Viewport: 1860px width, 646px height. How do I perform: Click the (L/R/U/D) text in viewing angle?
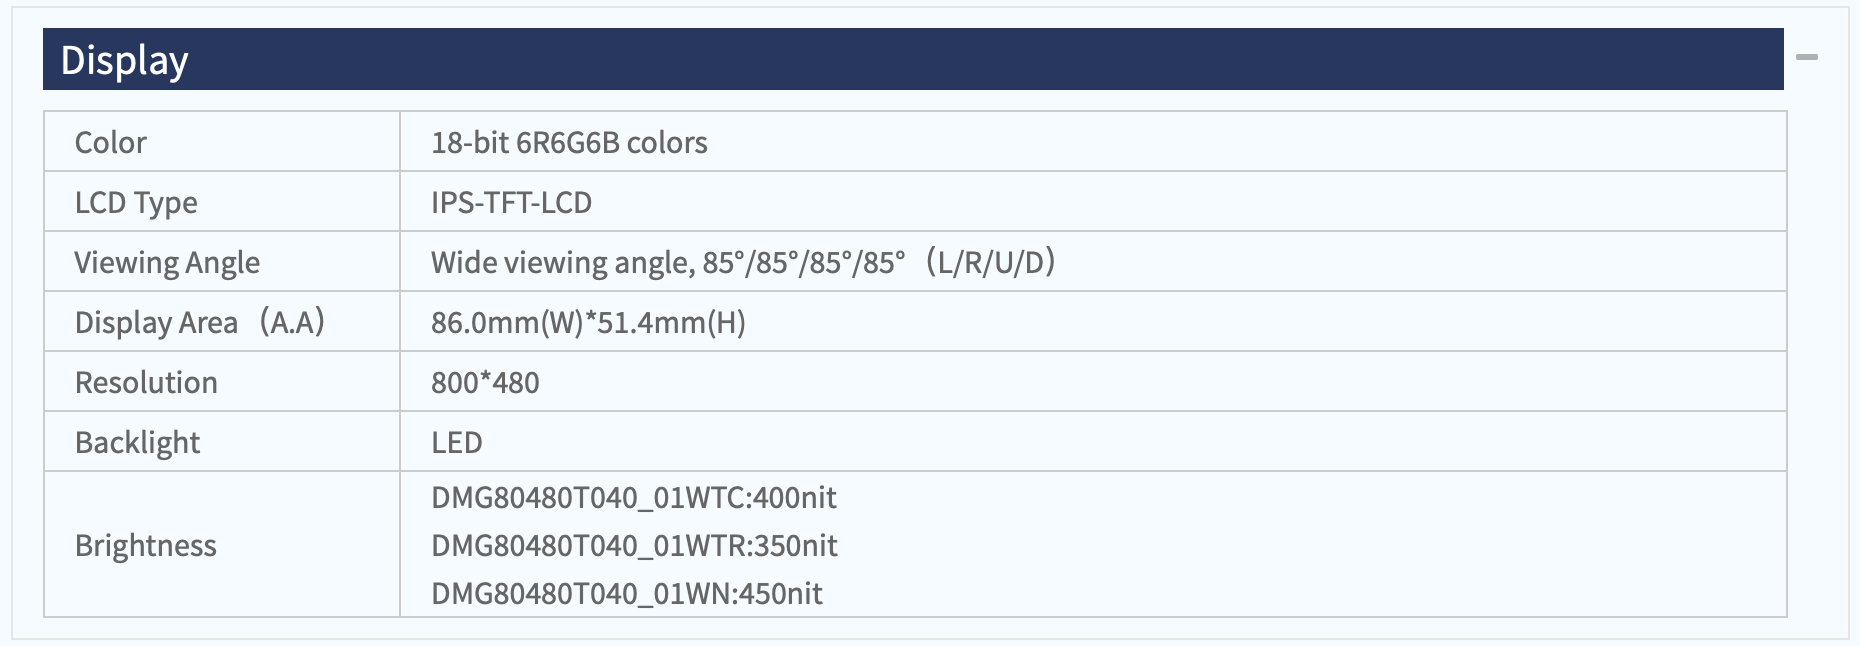click(x=989, y=262)
